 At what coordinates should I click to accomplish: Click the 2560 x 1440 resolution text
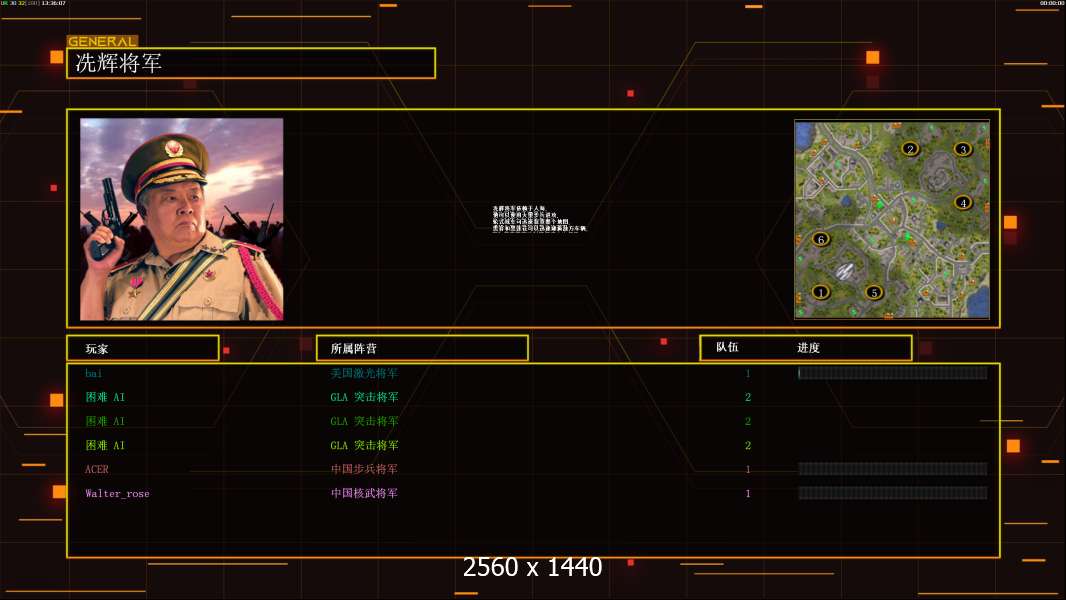[532, 567]
